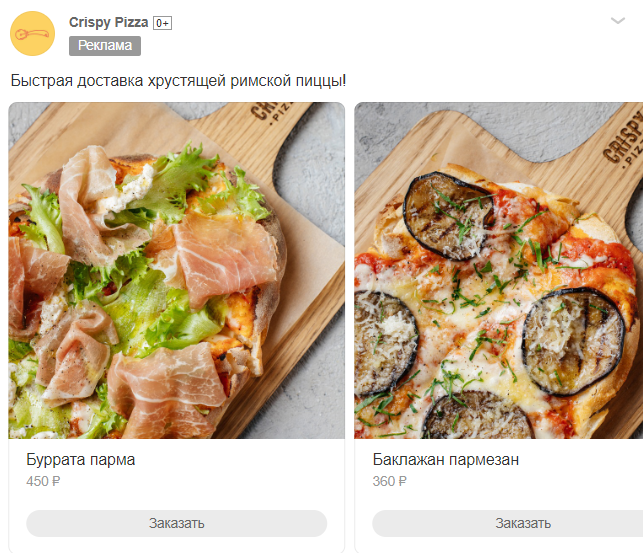This screenshot has height=553, width=643.
Task: Click the Буррата парма title
Action: [80, 460]
